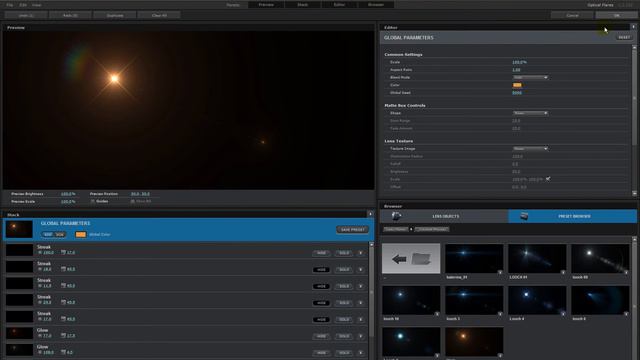Click scale icon on fourth Streak row
640x360 pixels.
(x=63, y=302)
